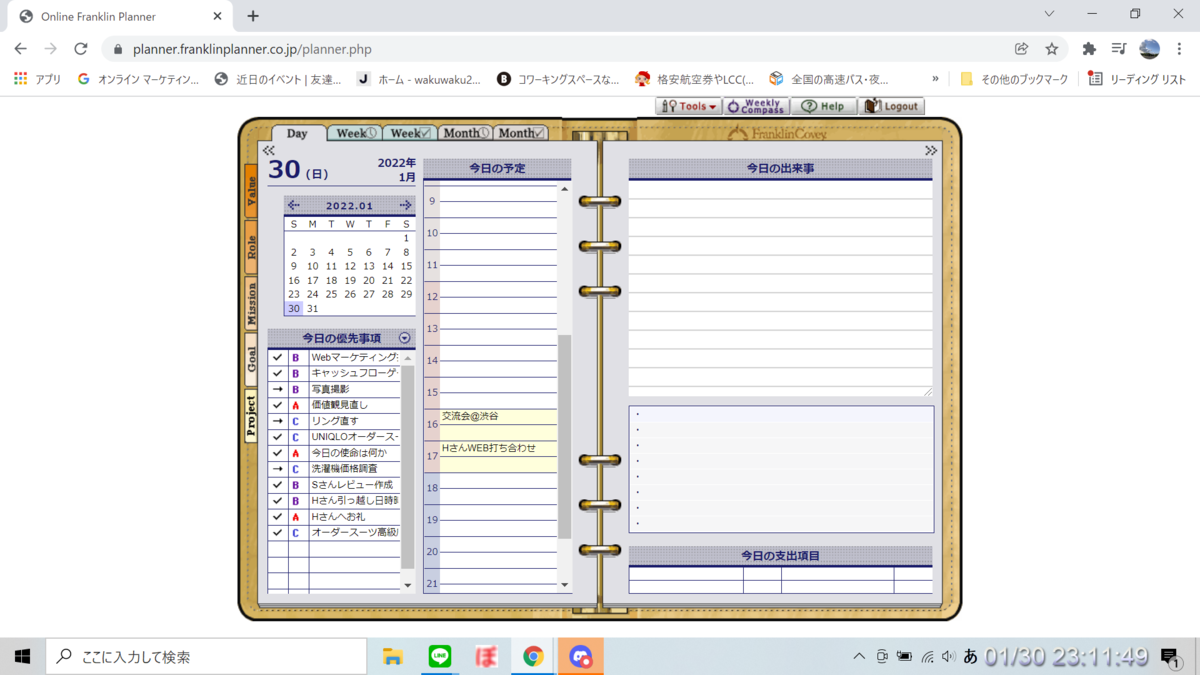Open LINE from the taskbar

[x=439, y=656]
